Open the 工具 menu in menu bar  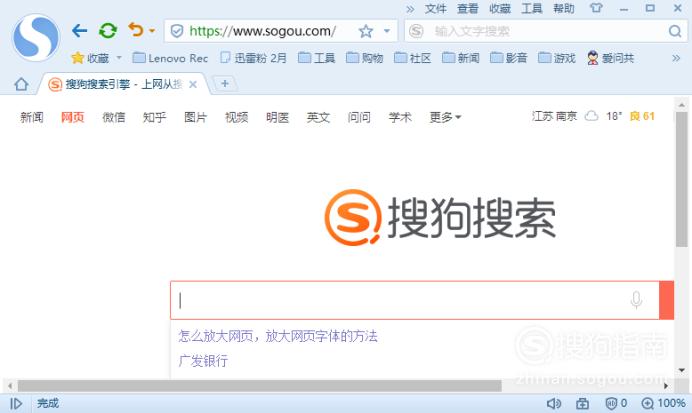coord(532,8)
